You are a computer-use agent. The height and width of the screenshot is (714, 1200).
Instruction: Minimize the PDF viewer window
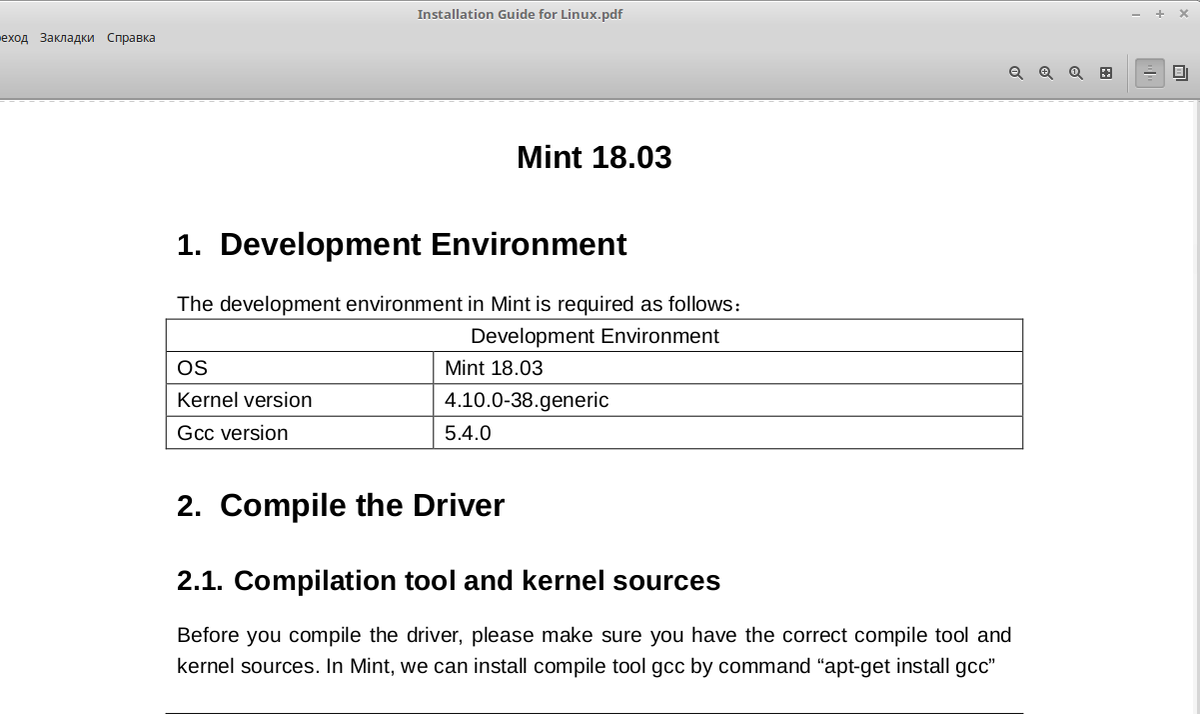point(1136,14)
